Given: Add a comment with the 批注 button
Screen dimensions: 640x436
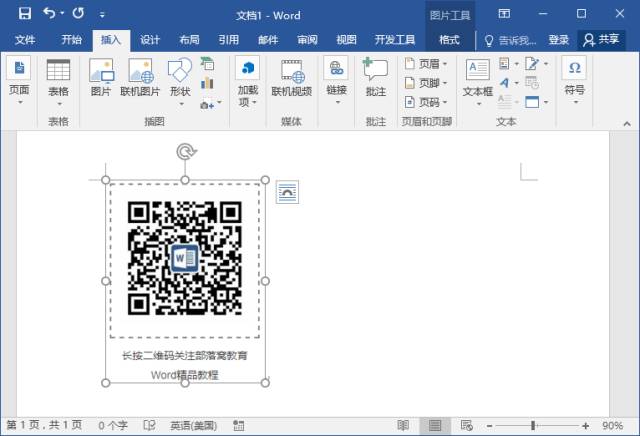Looking at the screenshot, I should 375,78.
